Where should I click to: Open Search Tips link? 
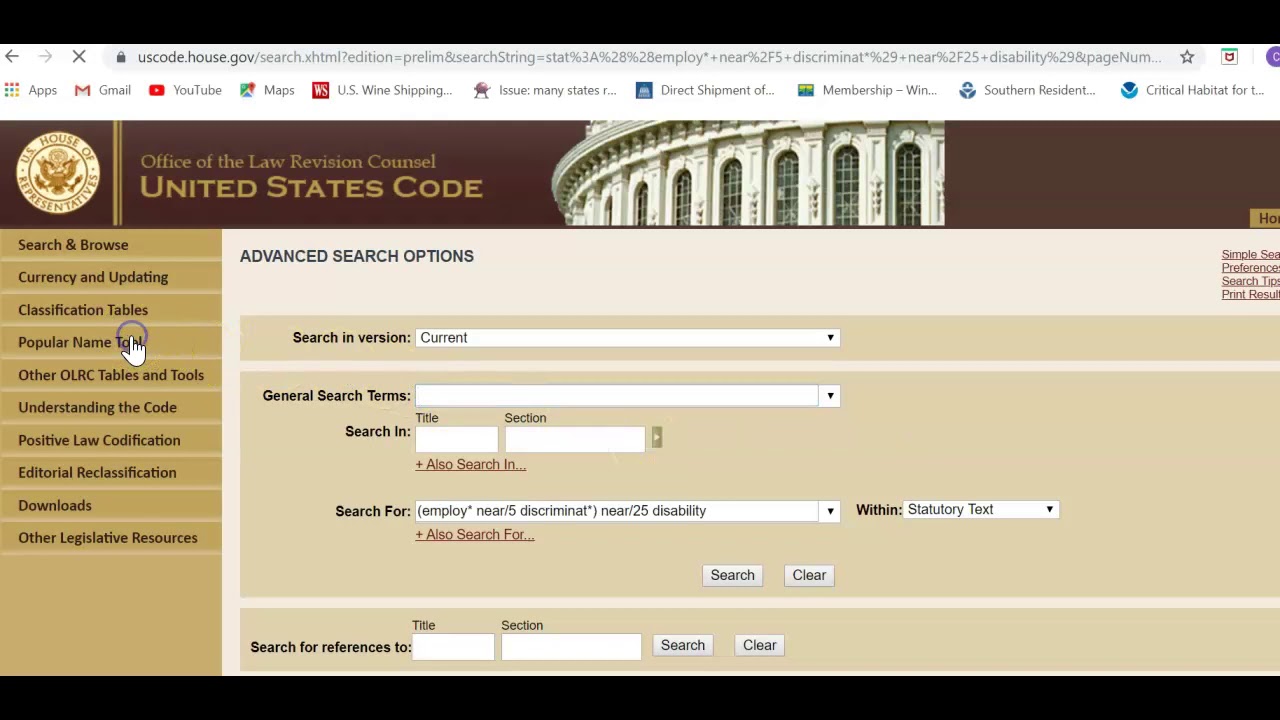pyautogui.click(x=1250, y=281)
